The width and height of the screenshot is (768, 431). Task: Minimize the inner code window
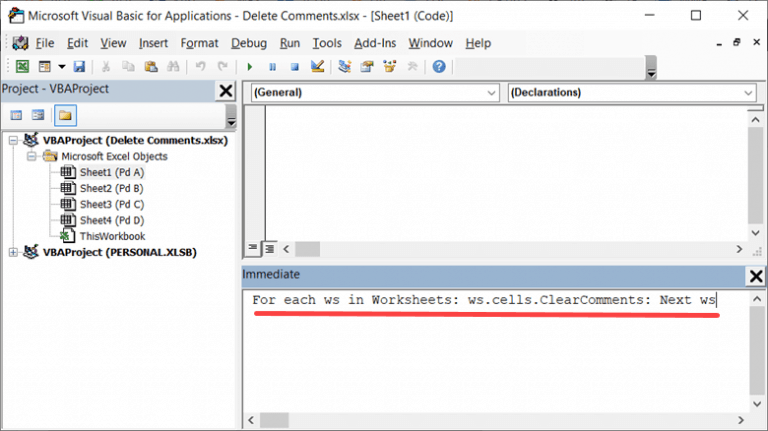(x=719, y=43)
